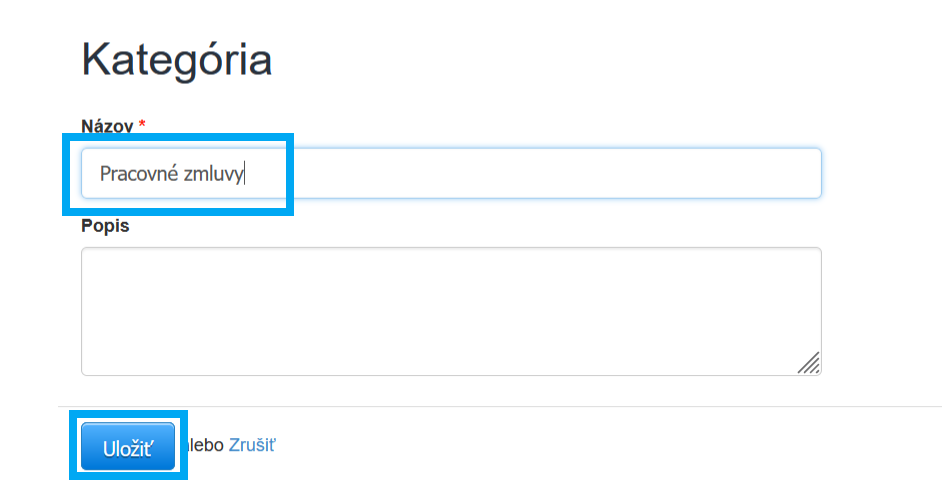Screen dimensions: 942x483
Task: Click the red required asterisk
Action: click(142, 125)
